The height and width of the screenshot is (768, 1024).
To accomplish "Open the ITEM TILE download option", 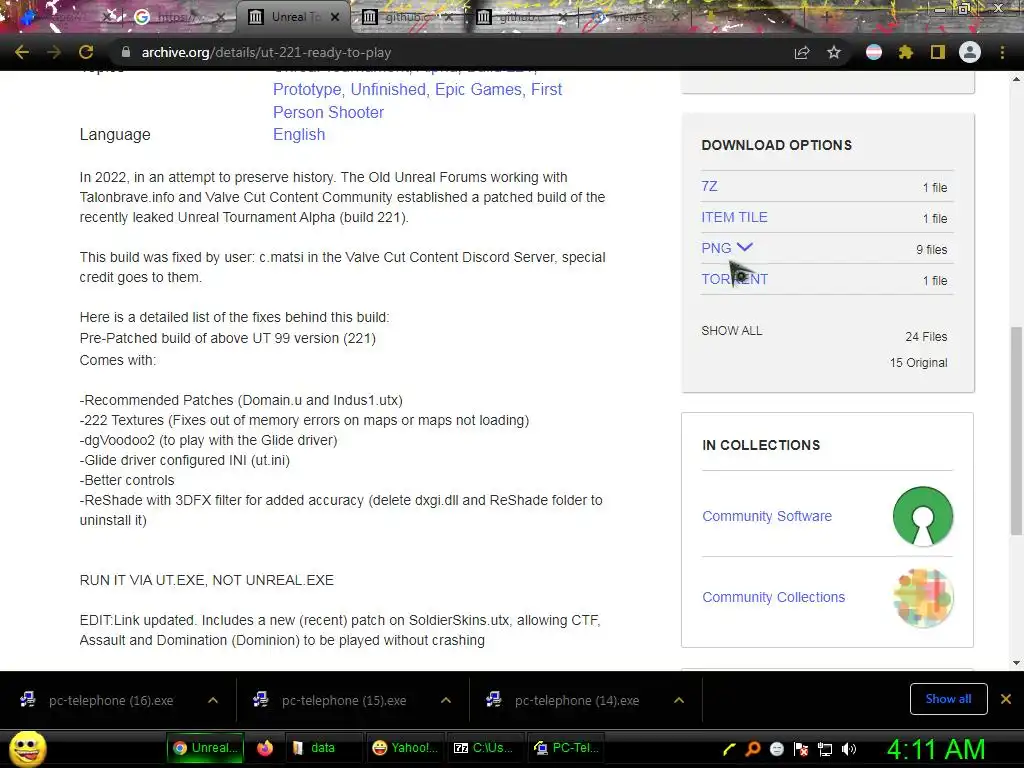I will (734, 217).
